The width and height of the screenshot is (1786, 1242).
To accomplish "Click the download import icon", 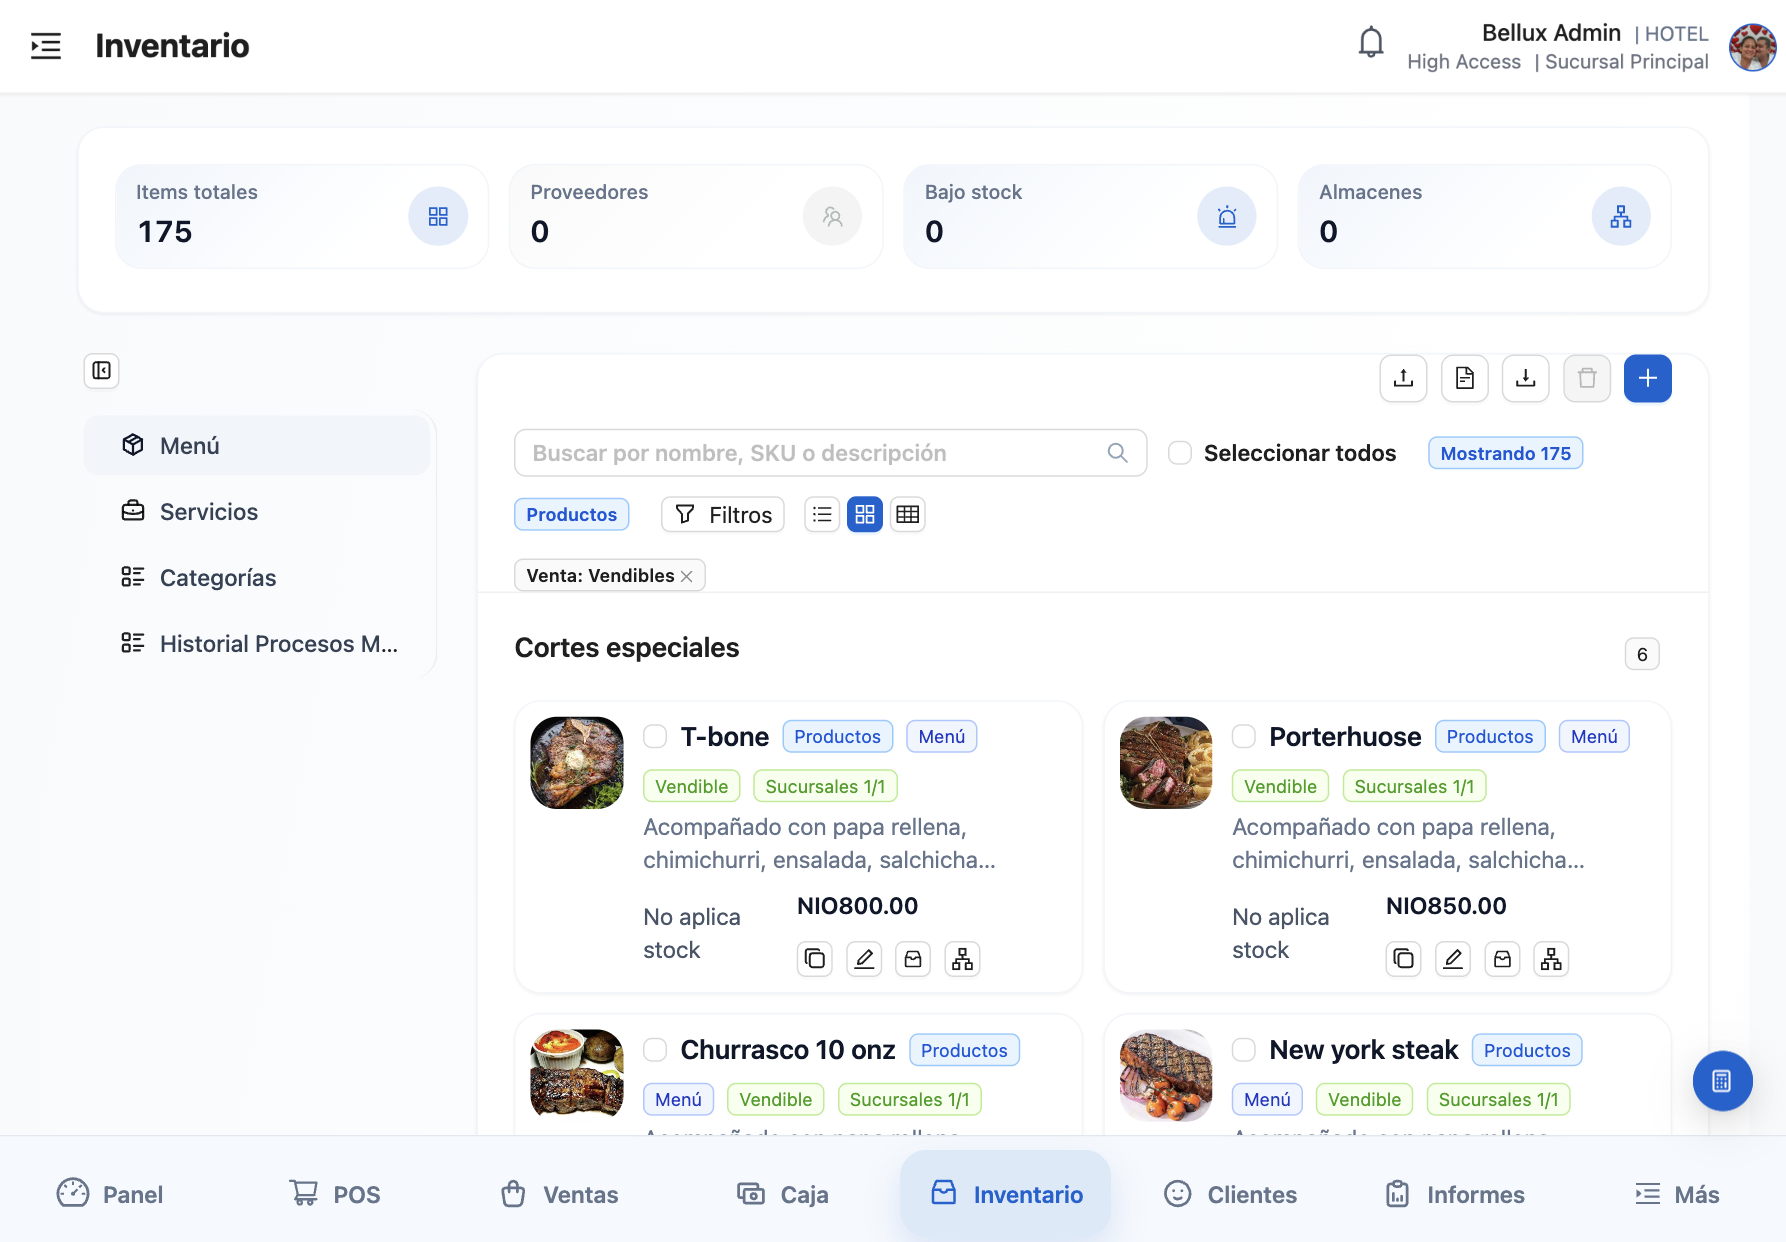I will (1525, 378).
